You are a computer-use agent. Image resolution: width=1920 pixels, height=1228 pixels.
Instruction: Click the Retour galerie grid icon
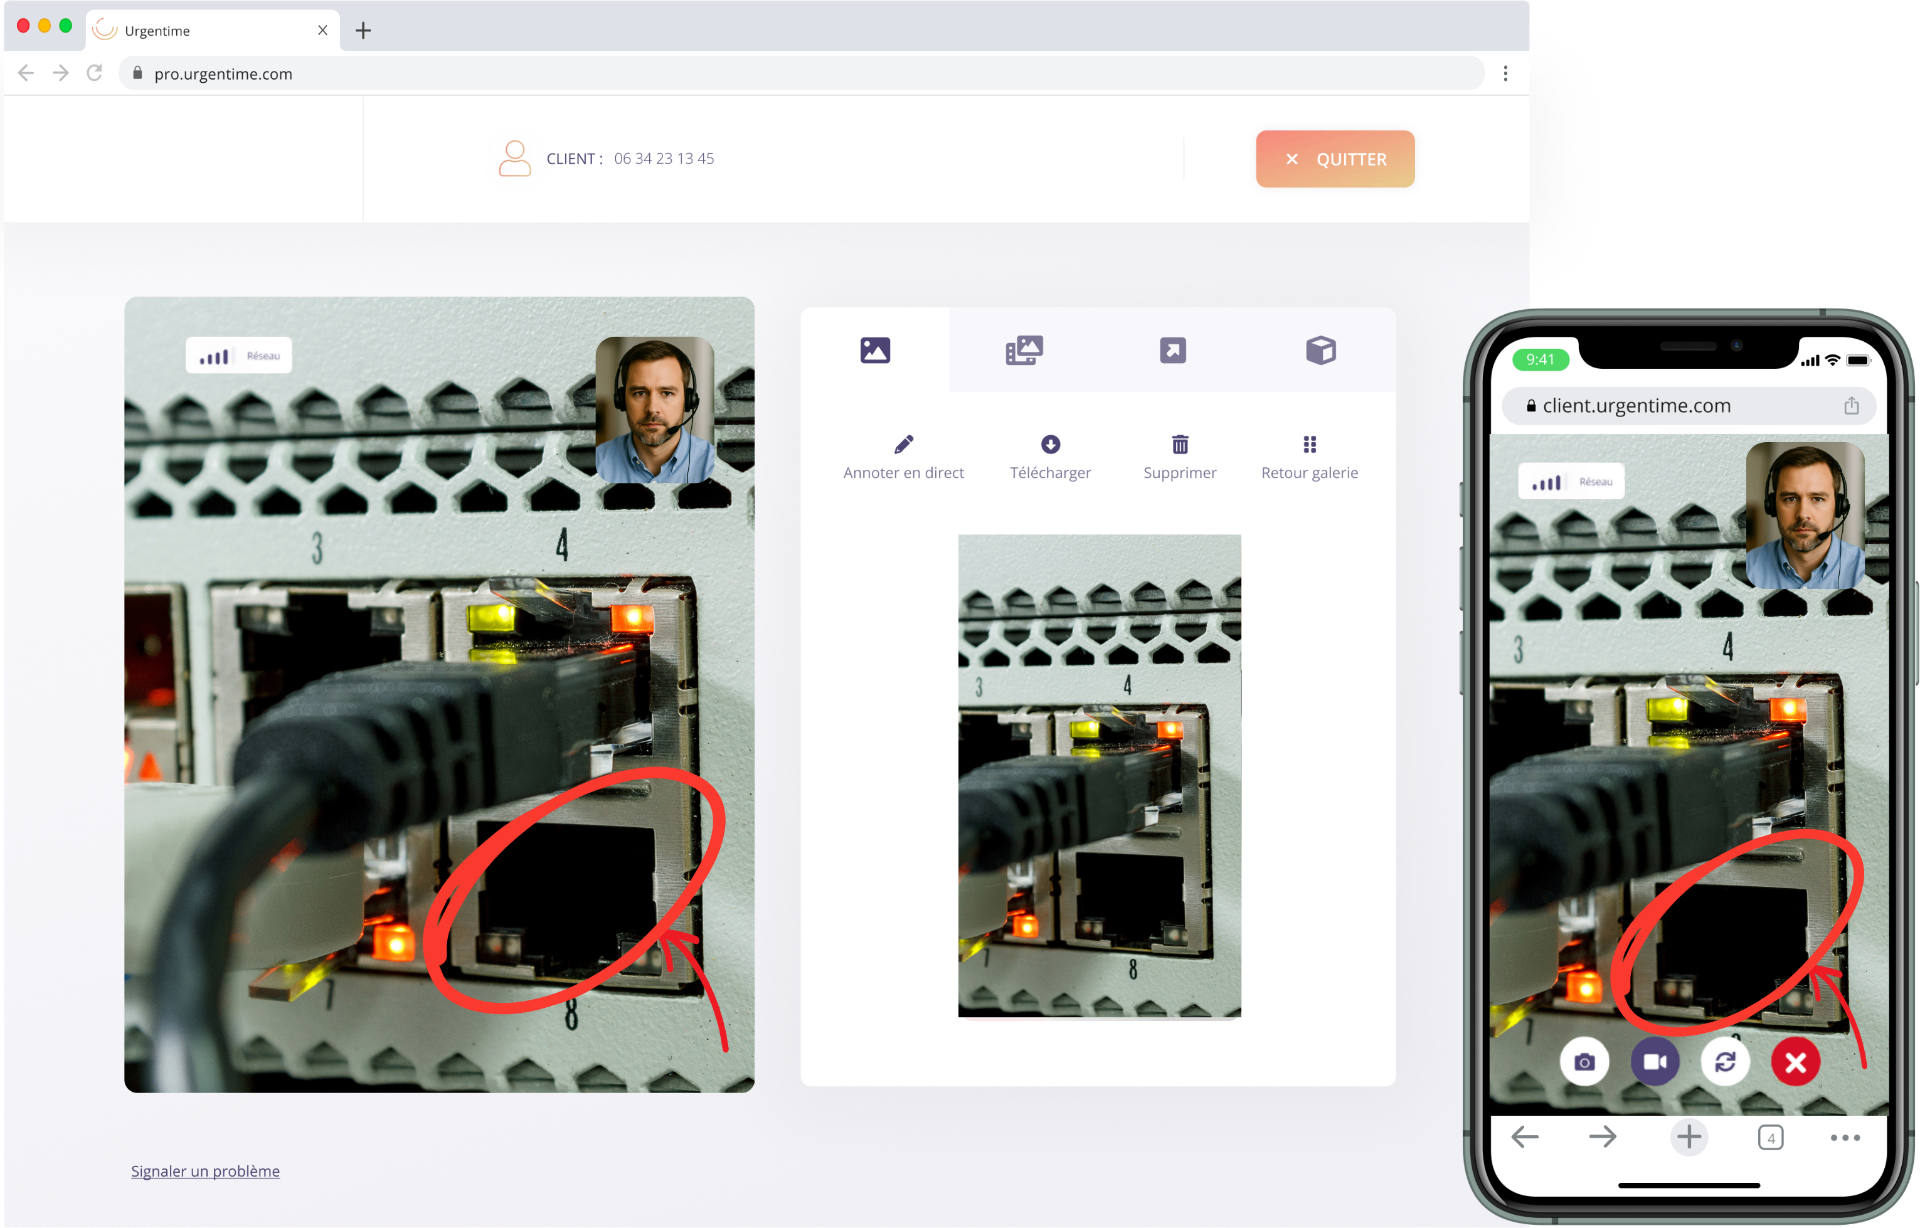(1310, 444)
